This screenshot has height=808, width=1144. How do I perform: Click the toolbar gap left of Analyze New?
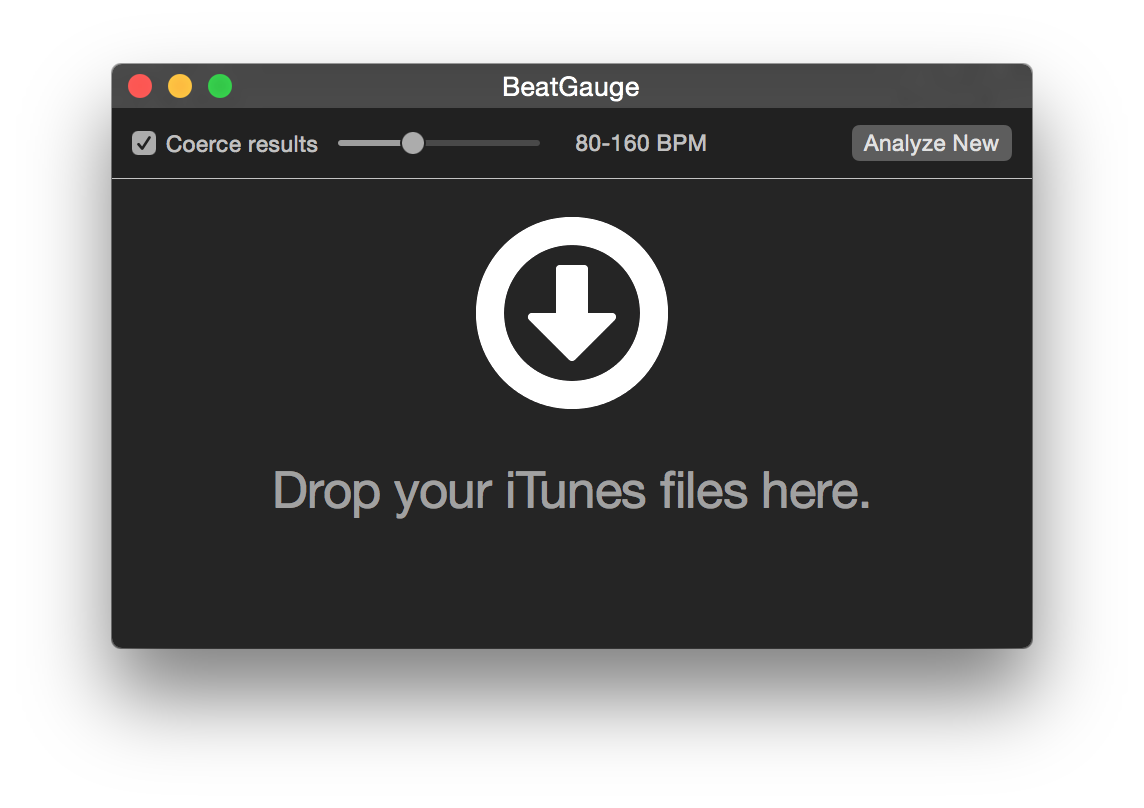pos(780,143)
